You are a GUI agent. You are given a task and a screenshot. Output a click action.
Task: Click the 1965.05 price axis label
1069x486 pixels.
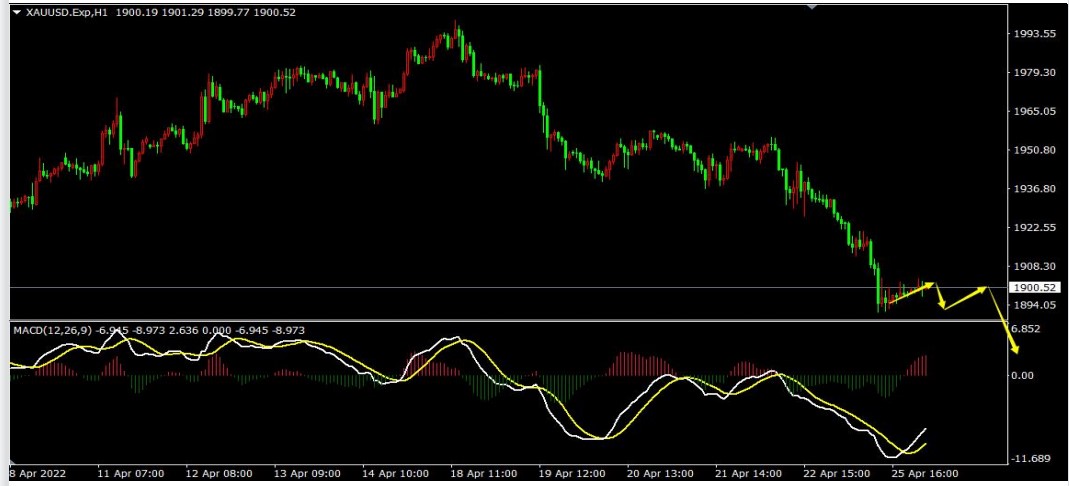[1036, 110]
